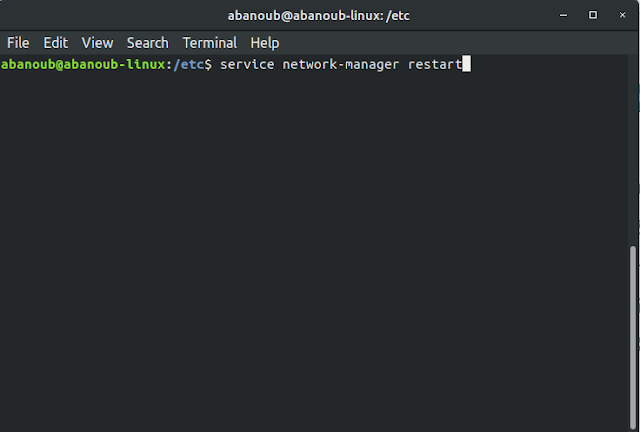Click the "network-manager" text in the command
640x432 pixels.
(337, 65)
